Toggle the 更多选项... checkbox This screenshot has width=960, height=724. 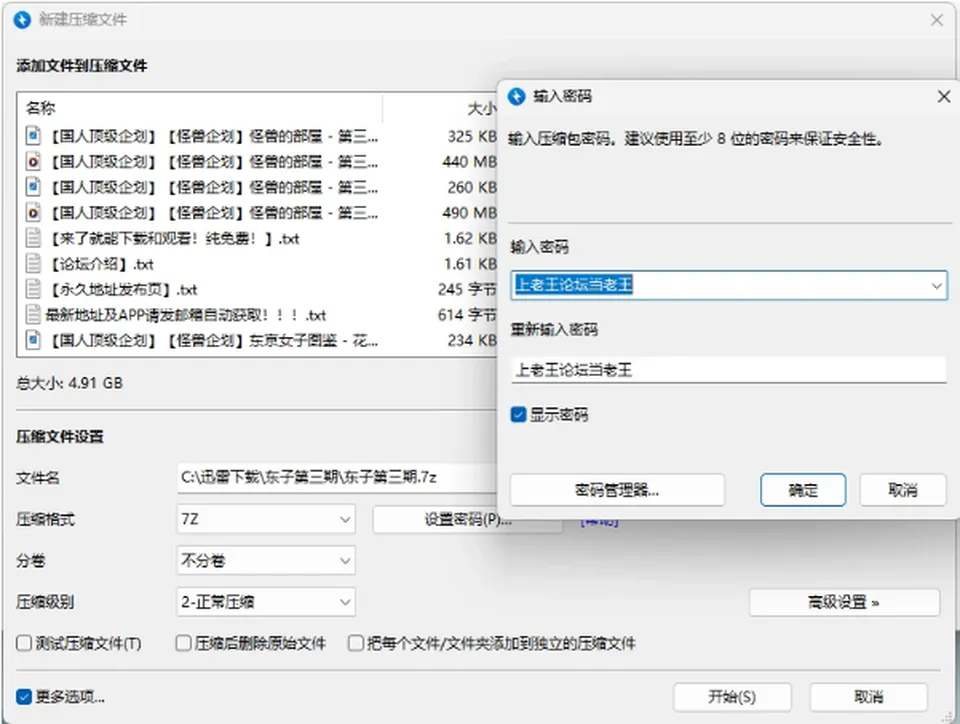[x=24, y=696]
